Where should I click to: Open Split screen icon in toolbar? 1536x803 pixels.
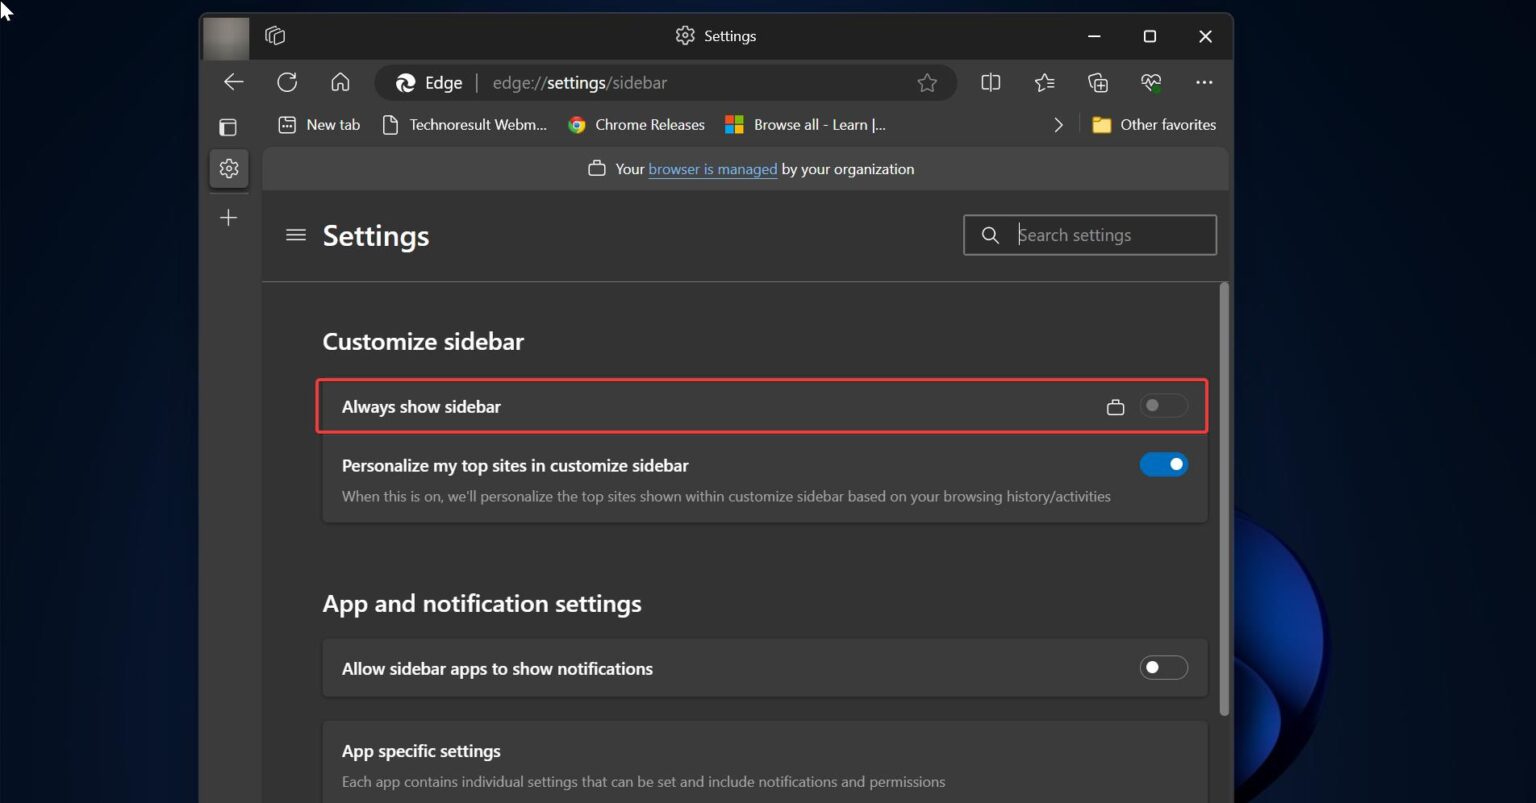click(990, 83)
